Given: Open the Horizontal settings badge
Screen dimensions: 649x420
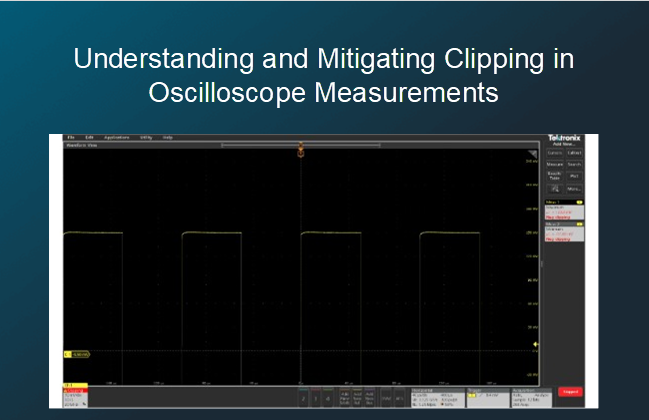Looking at the screenshot, I should click(436, 393).
